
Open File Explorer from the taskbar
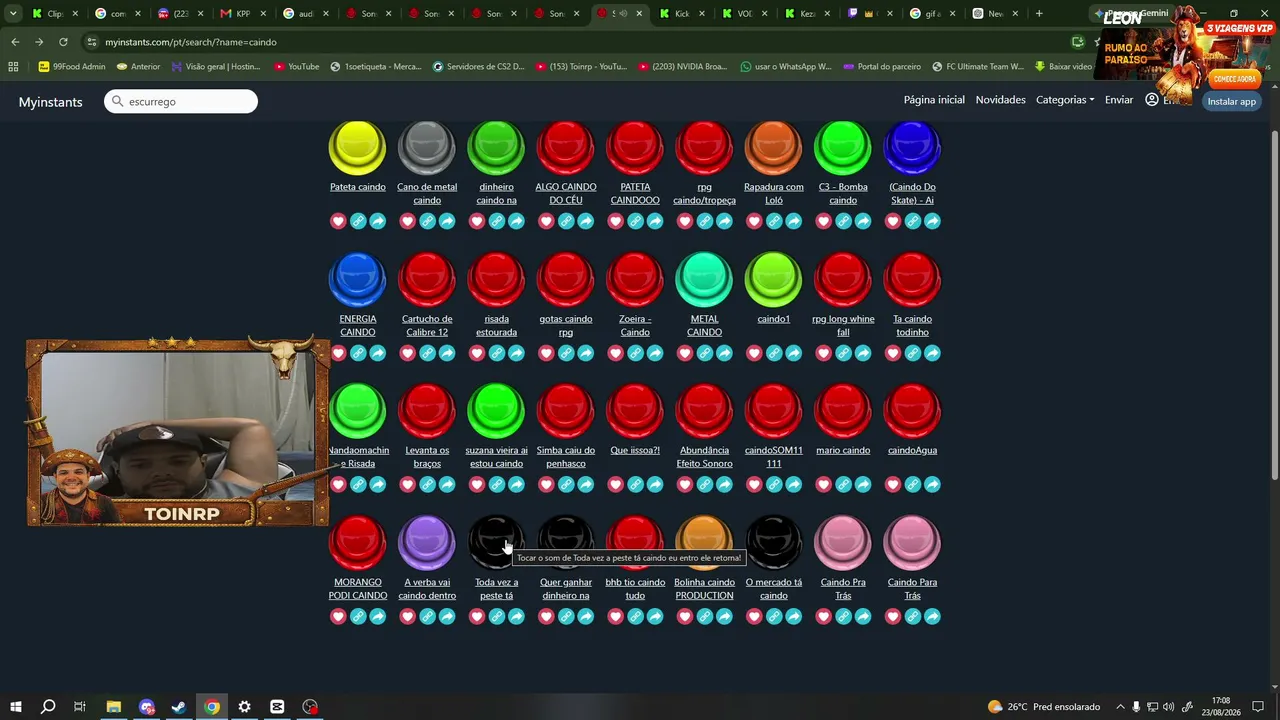[114, 707]
